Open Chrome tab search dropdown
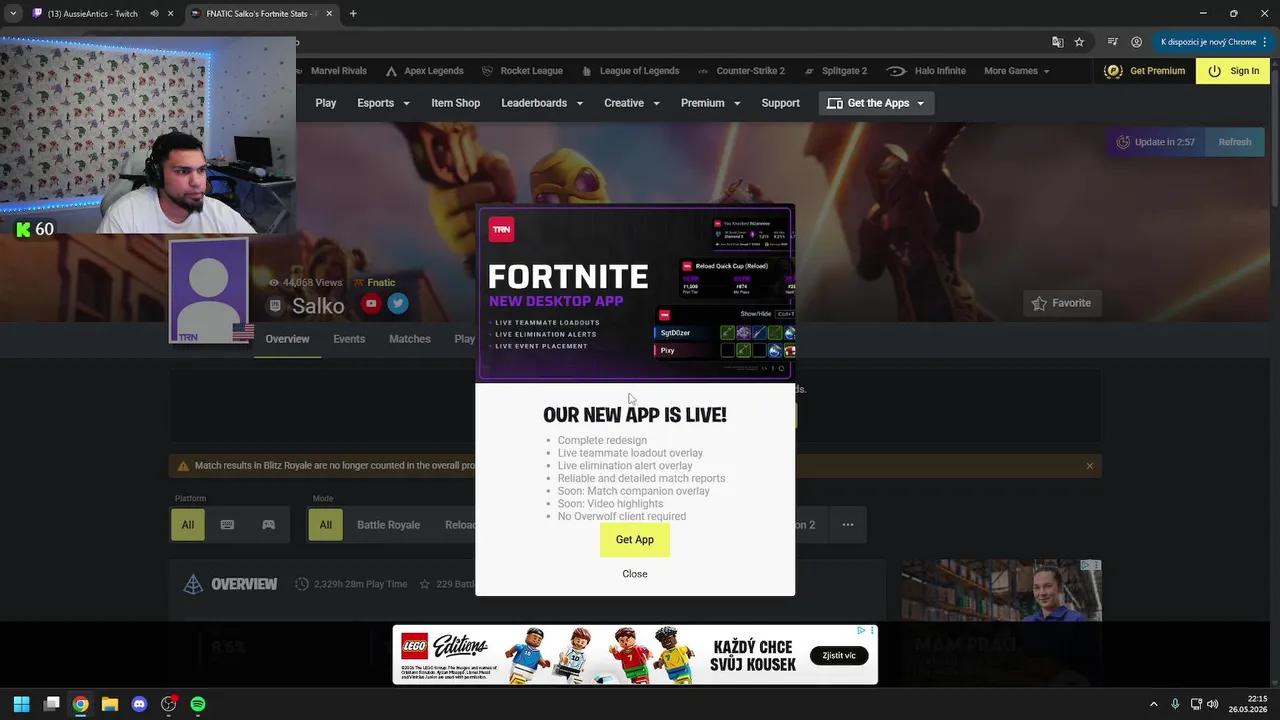Image resolution: width=1280 pixels, height=720 pixels. pyautogui.click(x=13, y=14)
